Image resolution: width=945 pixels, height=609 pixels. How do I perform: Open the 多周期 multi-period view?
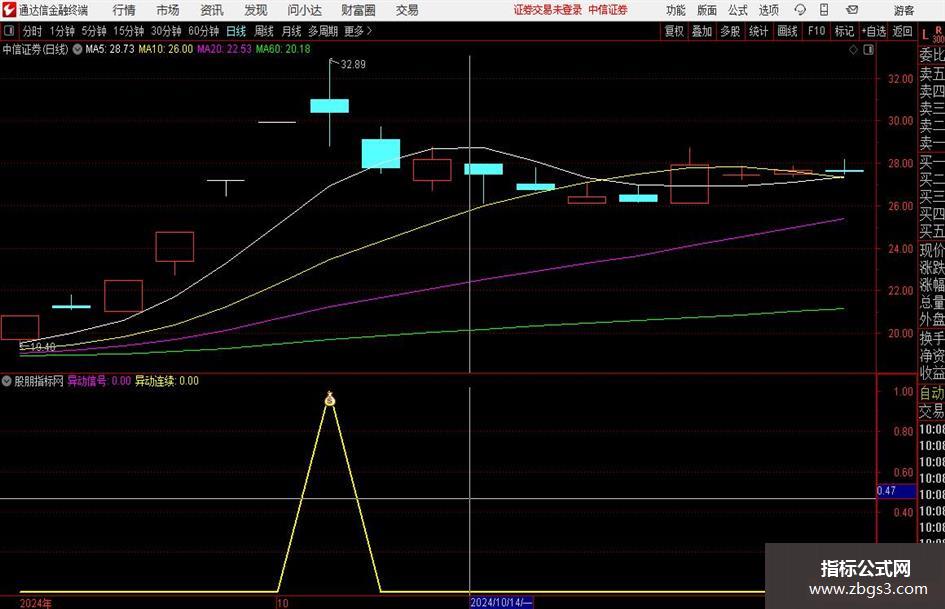[323, 31]
